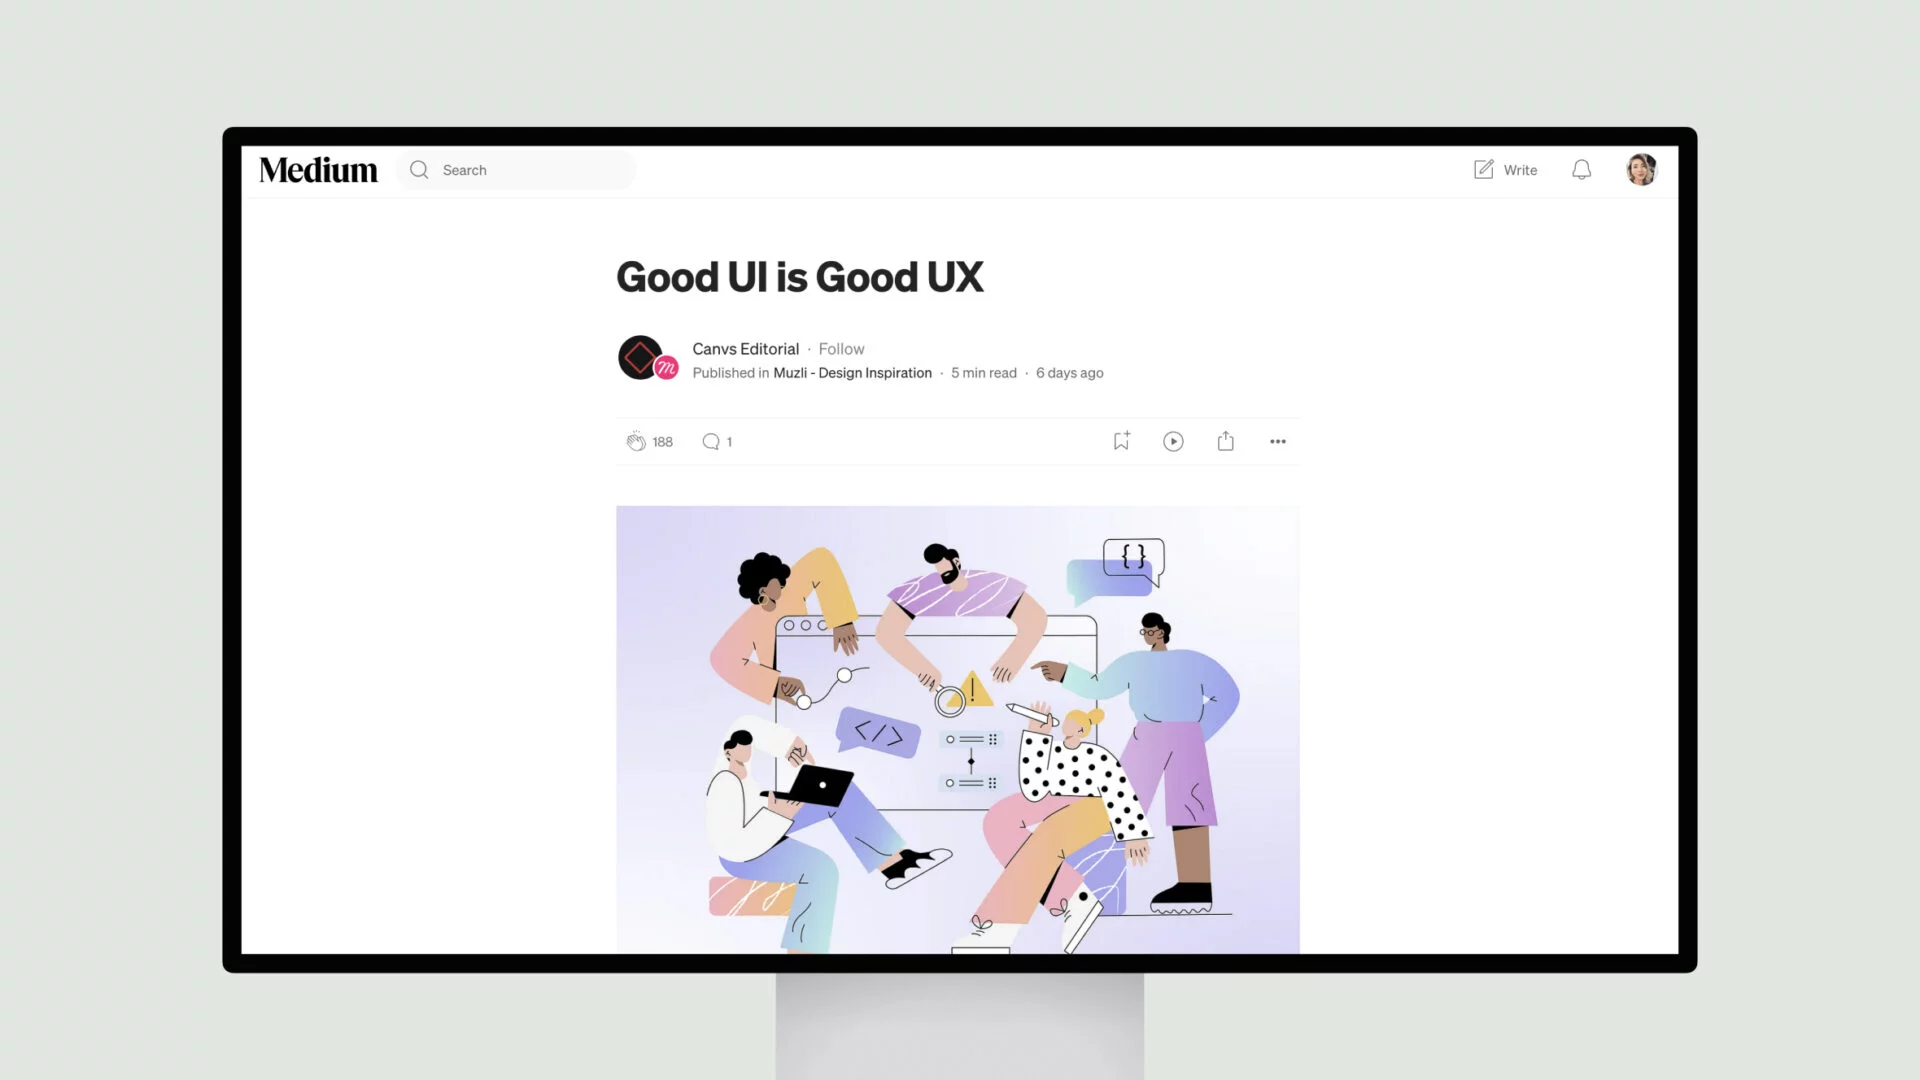
Task: Click the write/compose icon
Action: (x=1482, y=169)
